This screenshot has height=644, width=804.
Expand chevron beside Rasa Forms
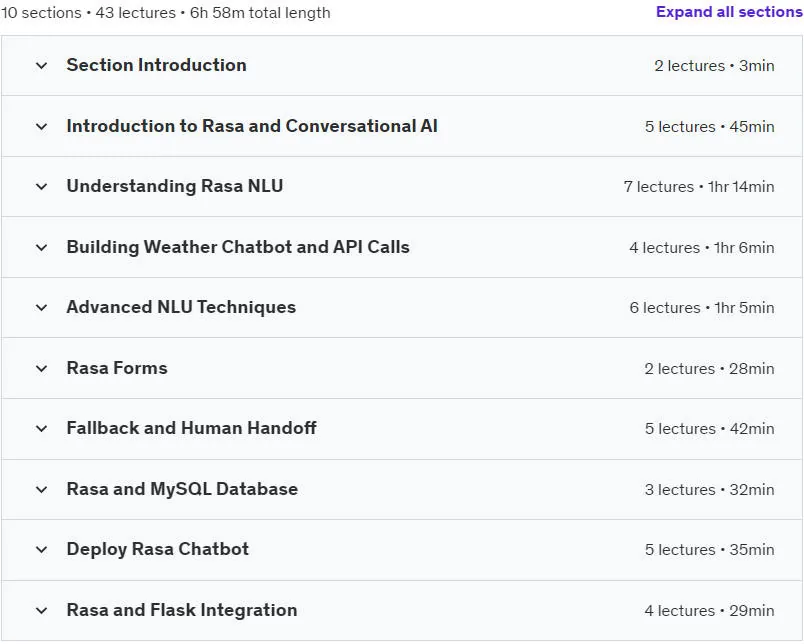tap(42, 369)
